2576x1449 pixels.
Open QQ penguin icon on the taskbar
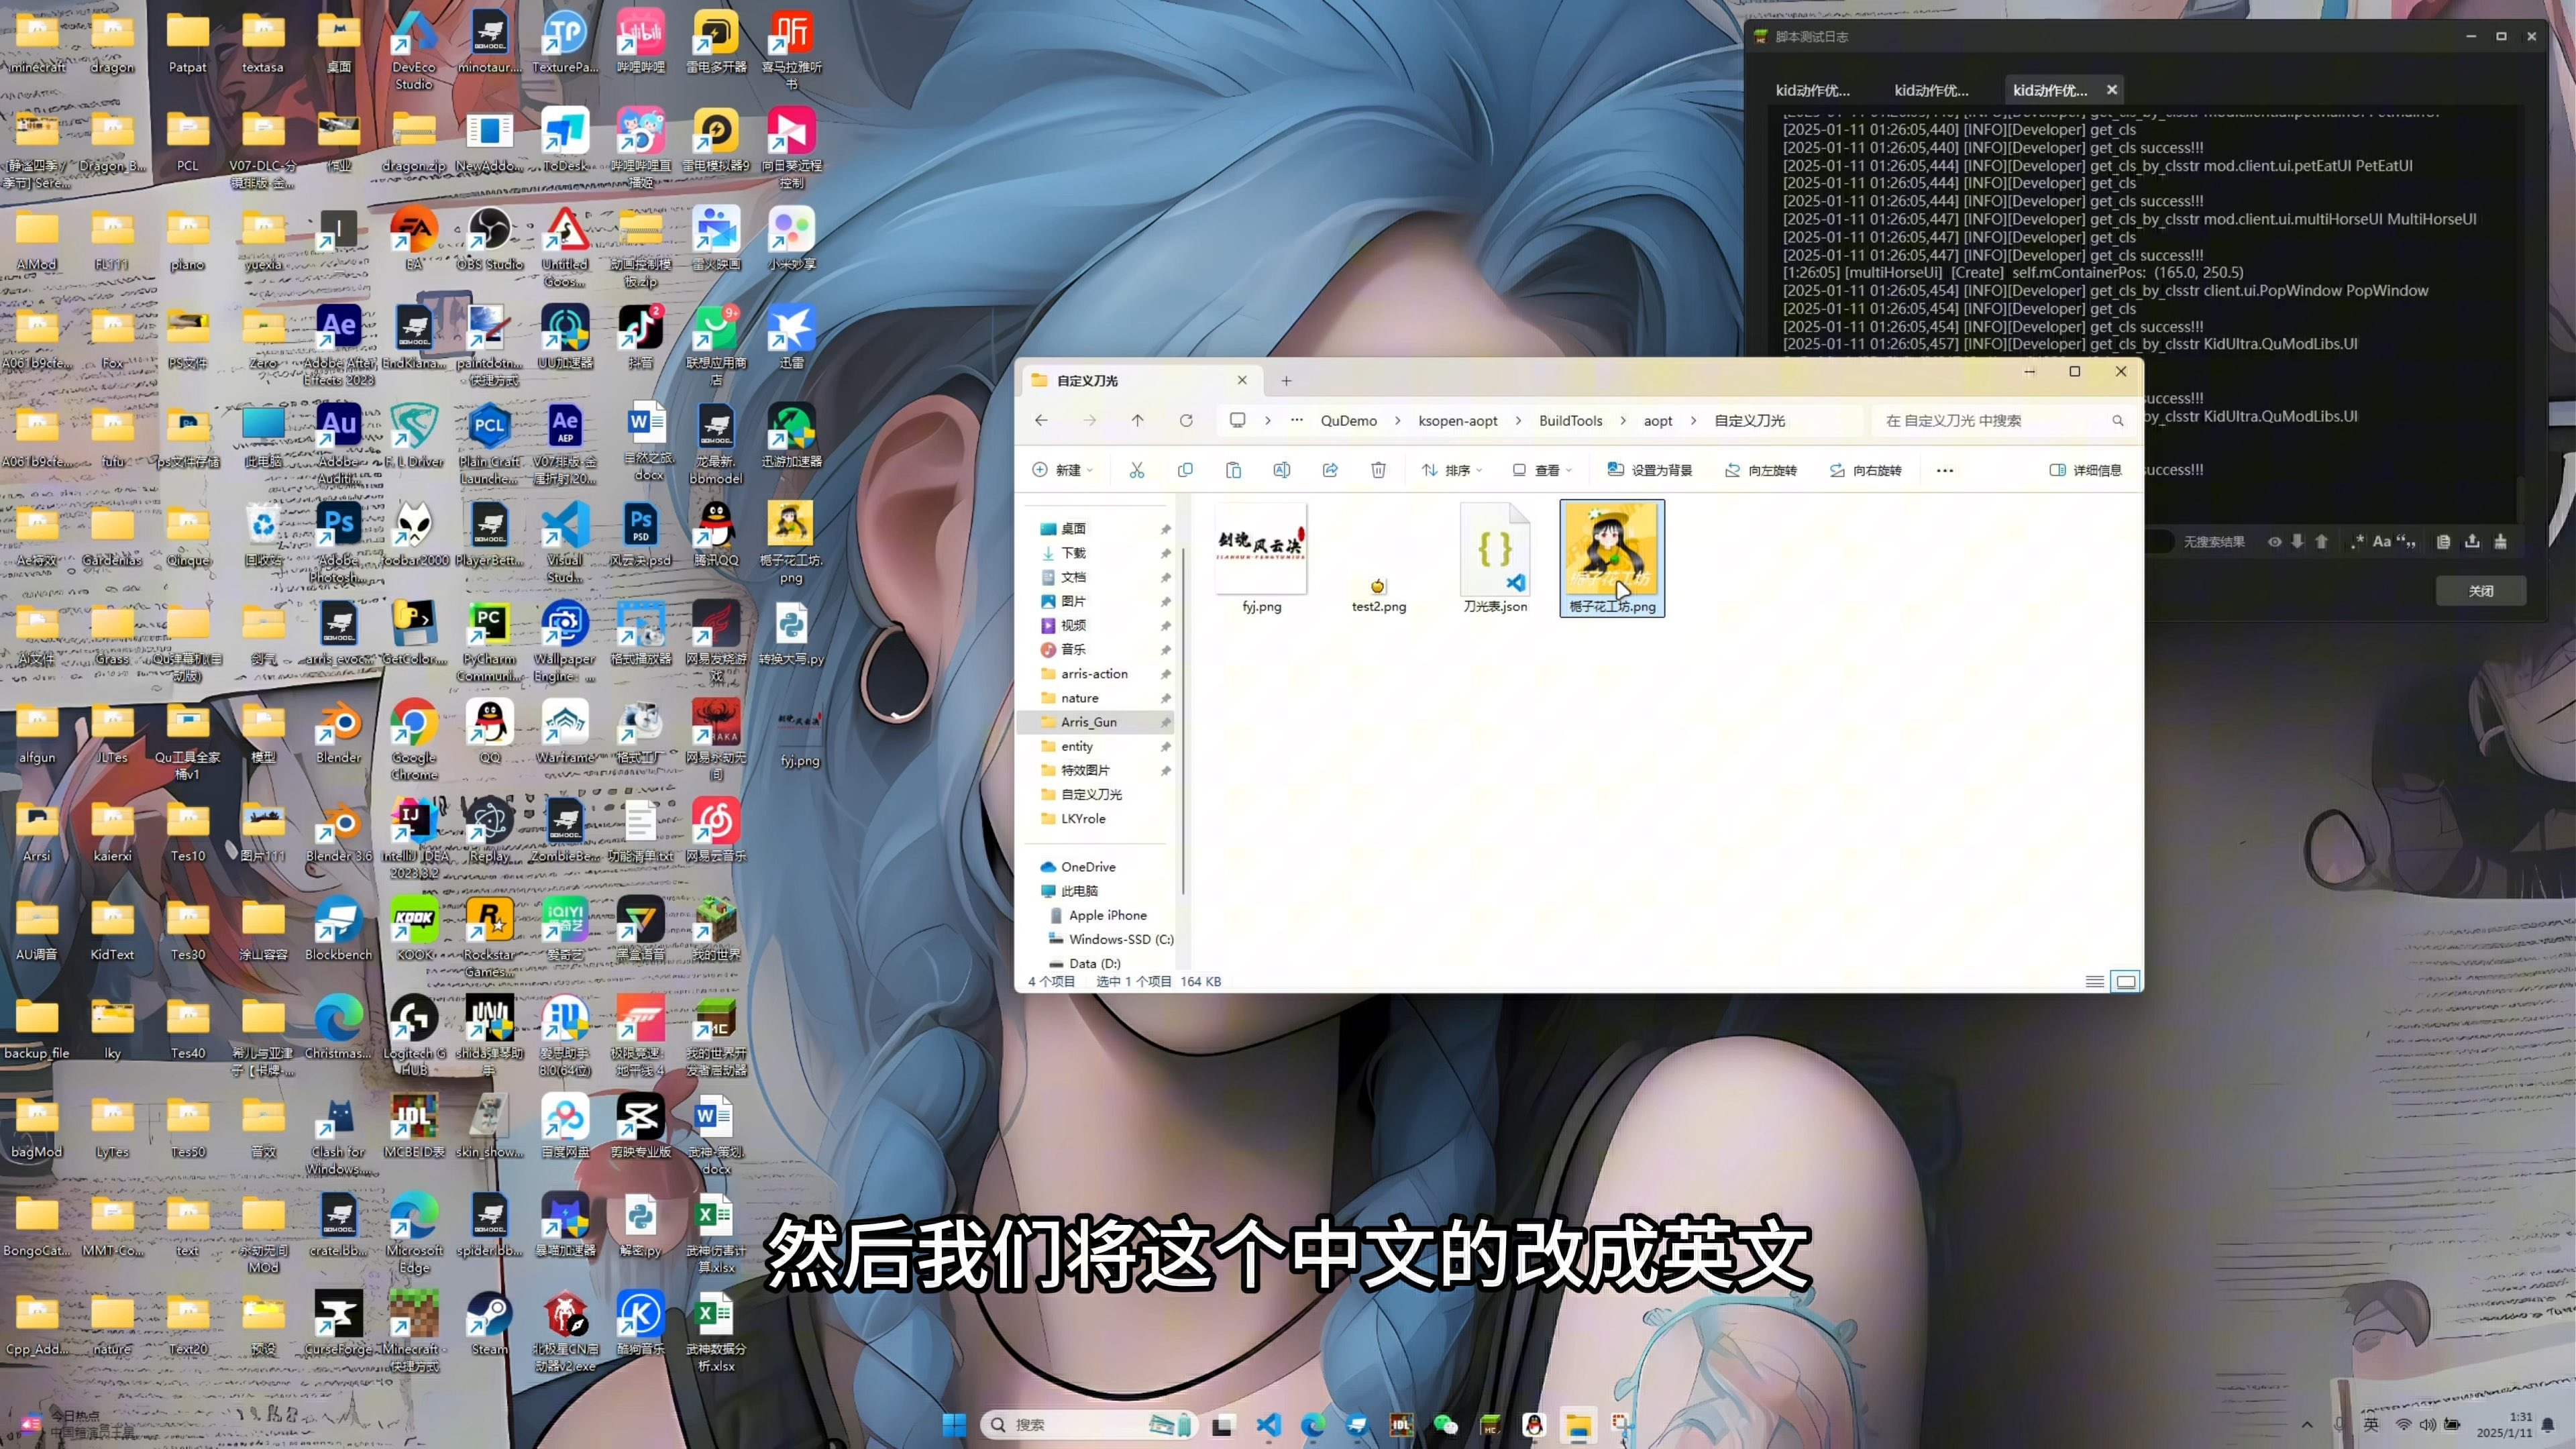coord(1534,1425)
